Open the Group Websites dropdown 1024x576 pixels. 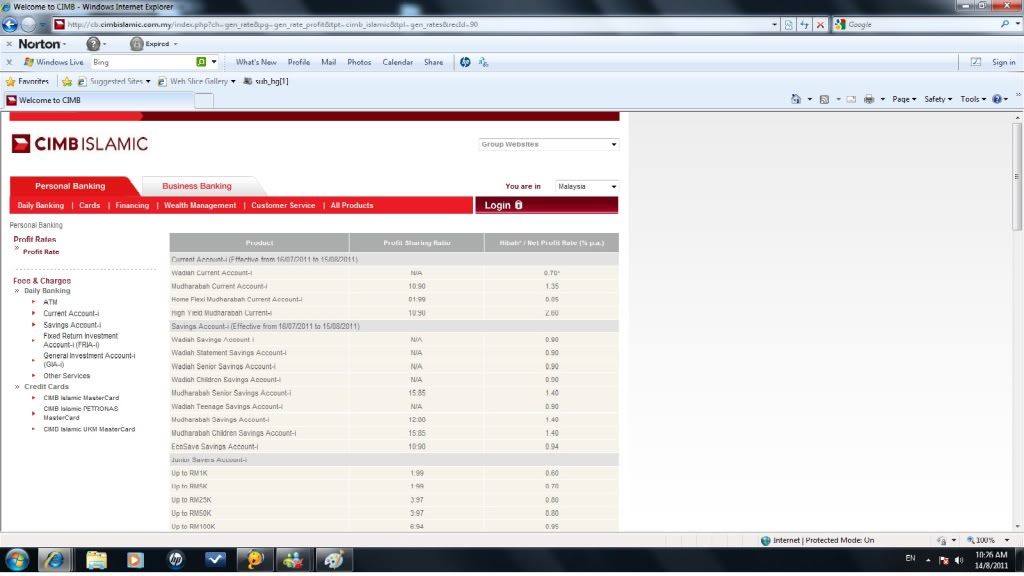[549, 144]
